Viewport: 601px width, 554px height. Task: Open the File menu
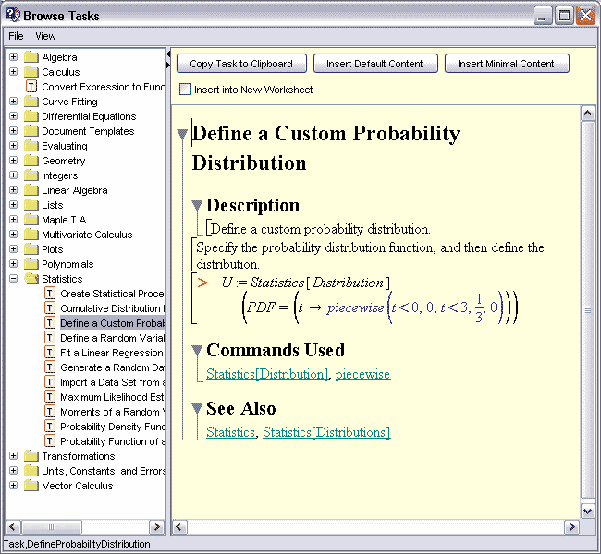[x=16, y=35]
